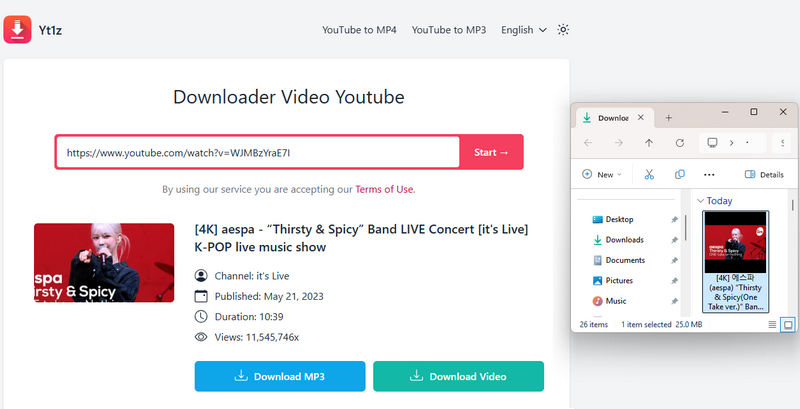Click the Cut scissors icon in Explorer

coord(648,174)
